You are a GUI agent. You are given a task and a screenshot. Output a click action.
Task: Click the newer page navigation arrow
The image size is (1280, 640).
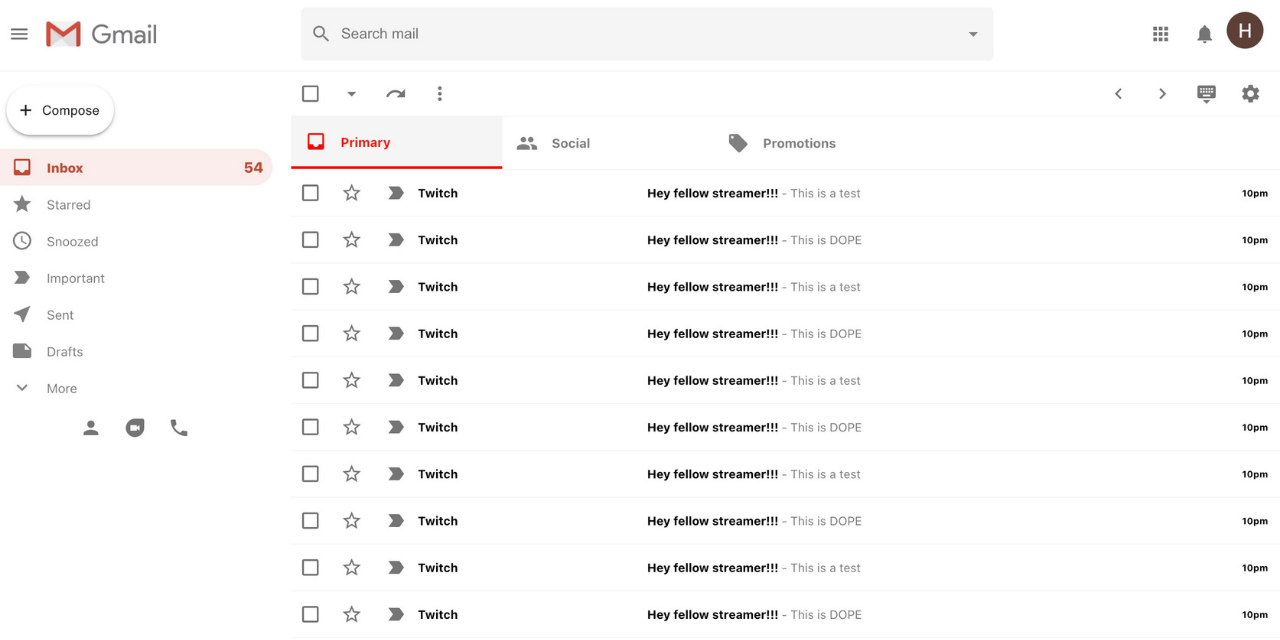[1118, 93]
